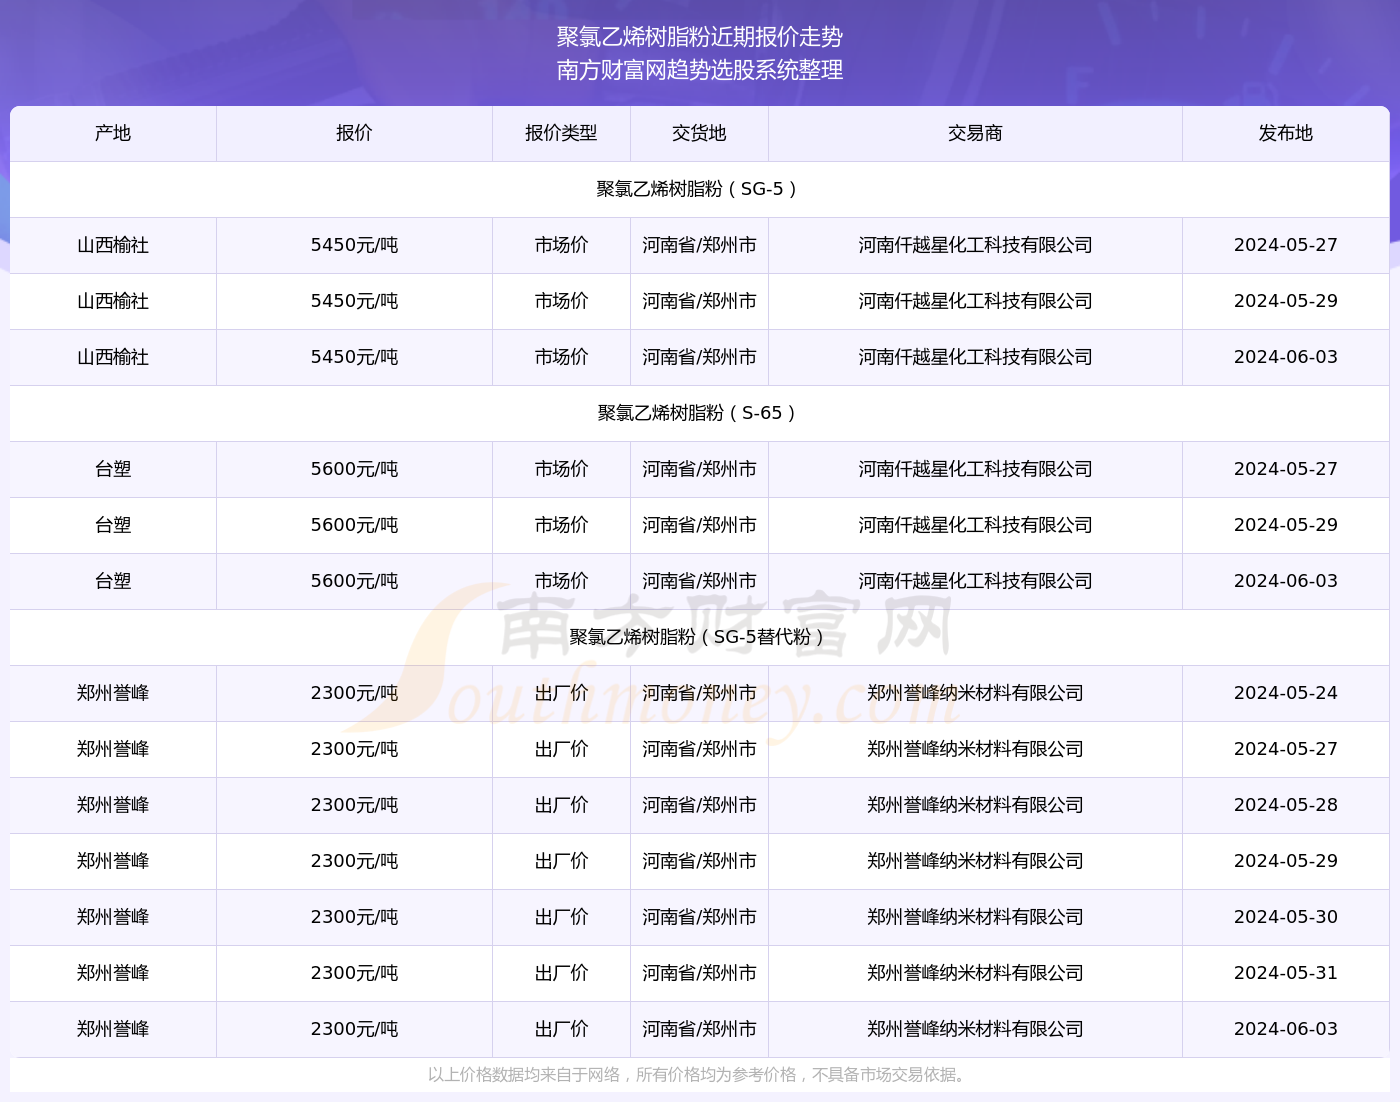Click 河南省/郑州市 in the 2024-05-24 row
Image resolution: width=1400 pixels, height=1102 pixels.
pyautogui.click(x=699, y=693)
